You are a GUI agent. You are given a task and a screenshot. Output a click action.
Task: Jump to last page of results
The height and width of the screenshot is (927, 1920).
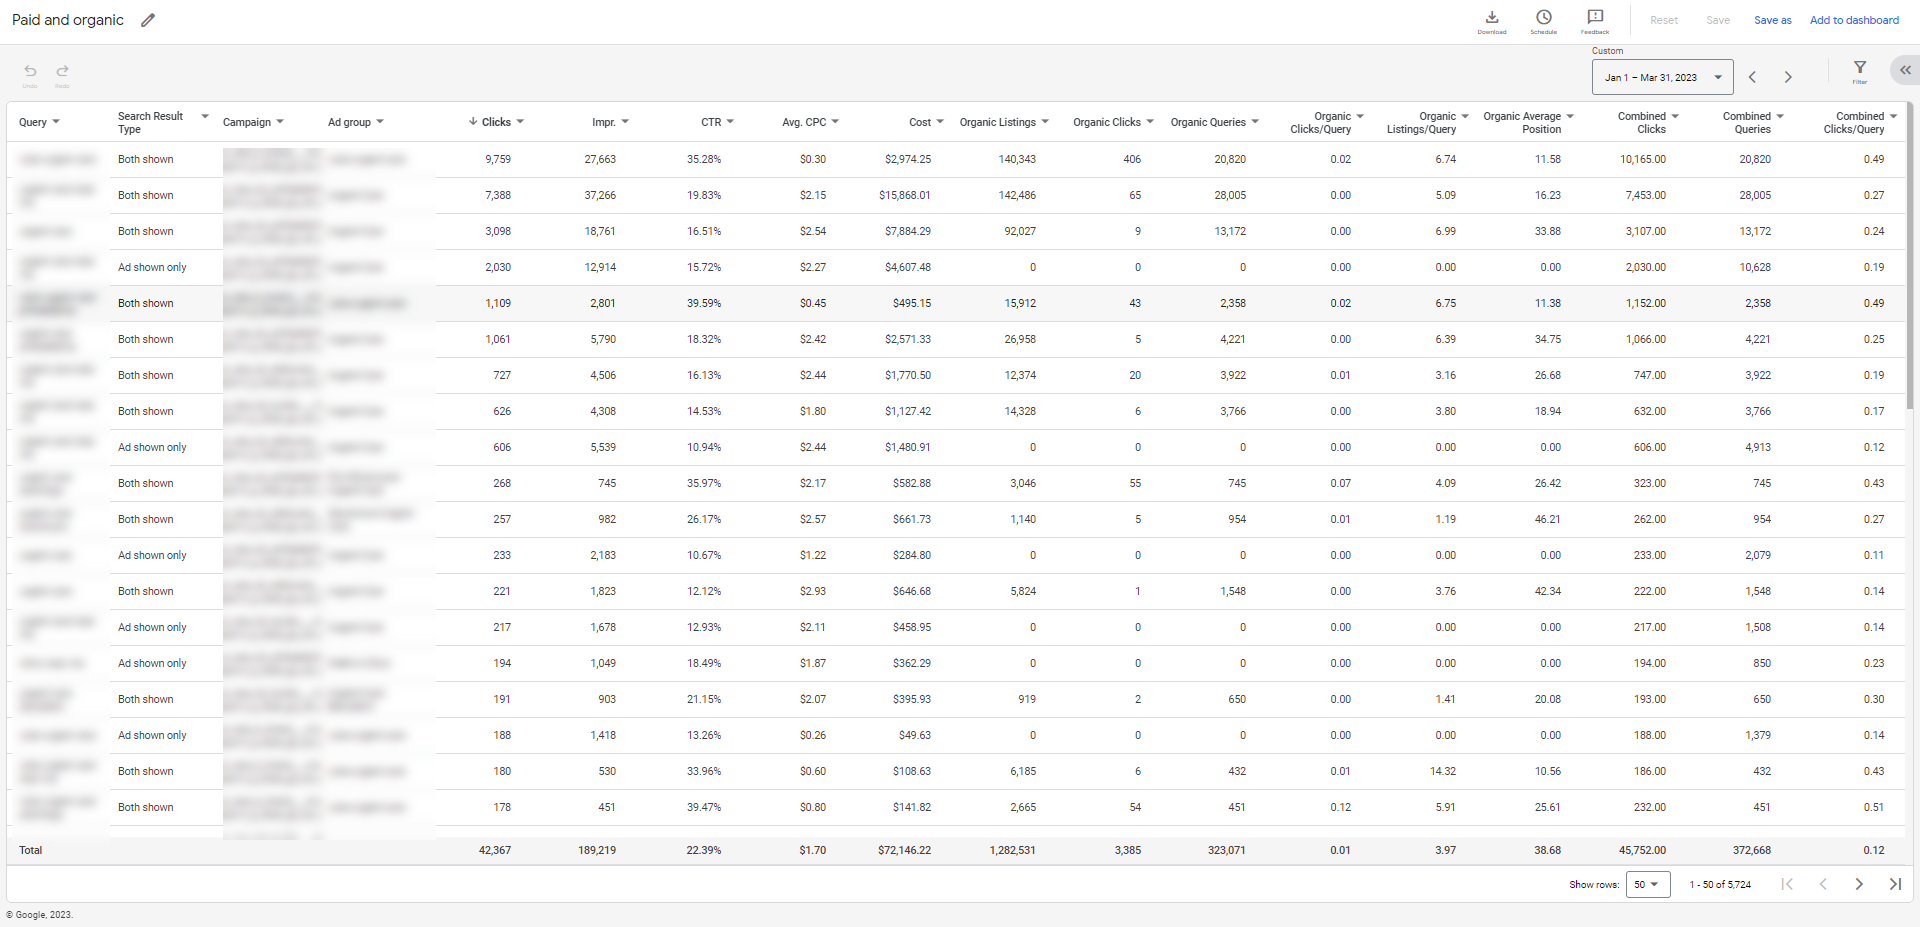point(1895,884)
